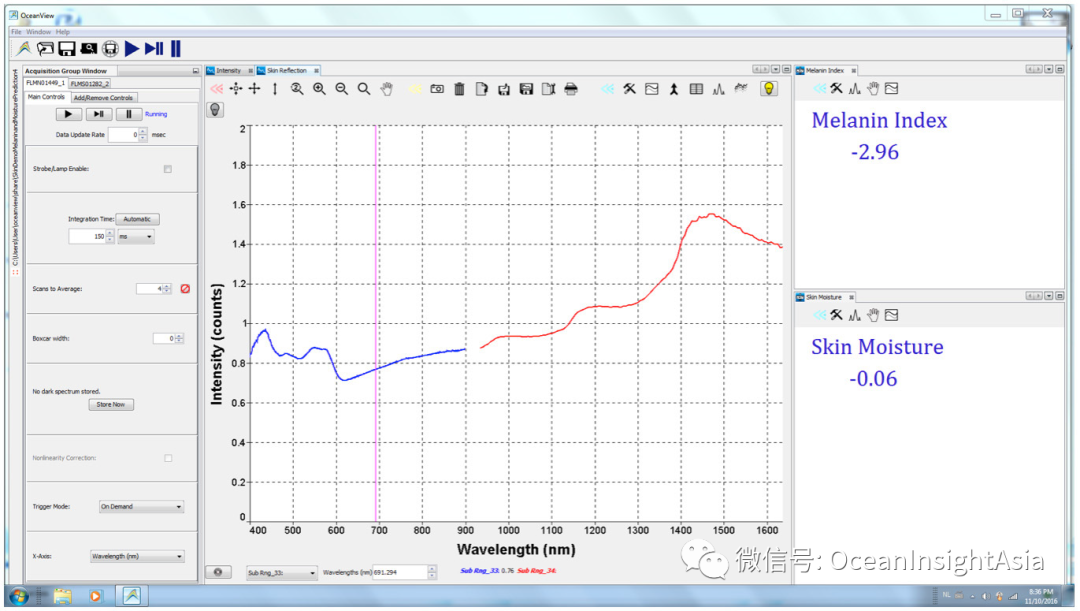This screenshot has height=611, width=1080.
Task: Select the hand pan tool in graph toolbar
Action: coord(387,89)
